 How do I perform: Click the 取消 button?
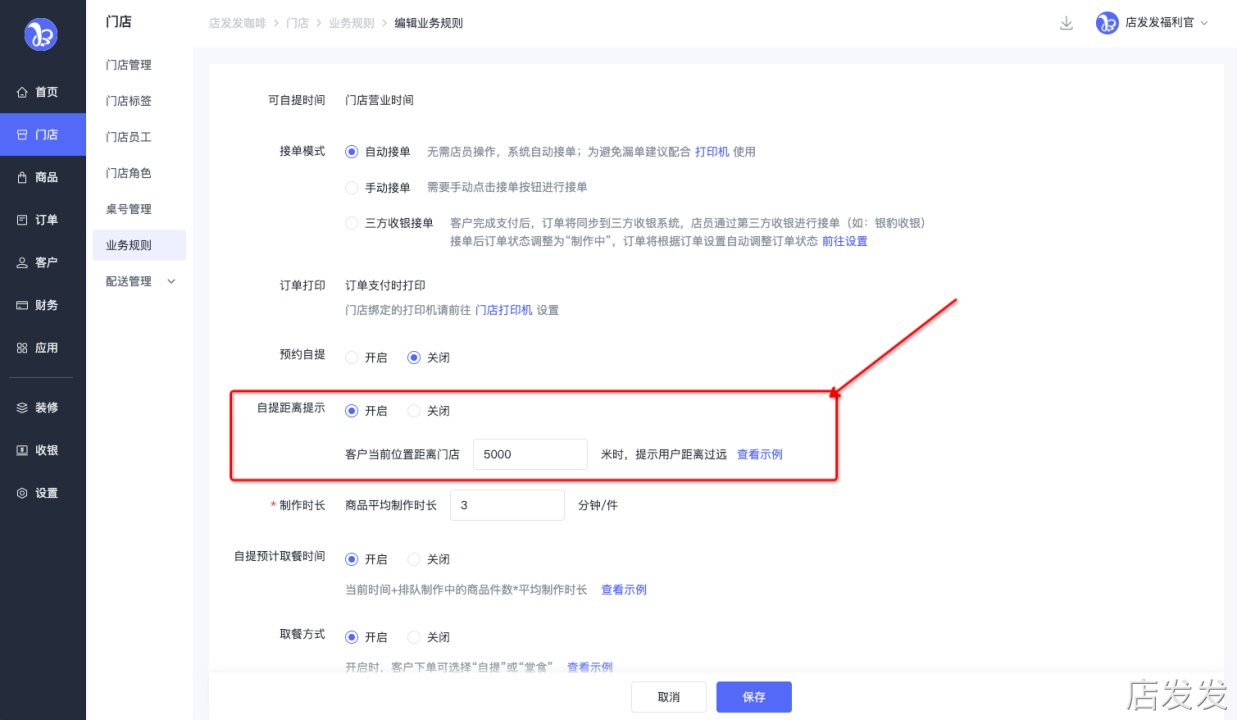click(x=669, y=697)
